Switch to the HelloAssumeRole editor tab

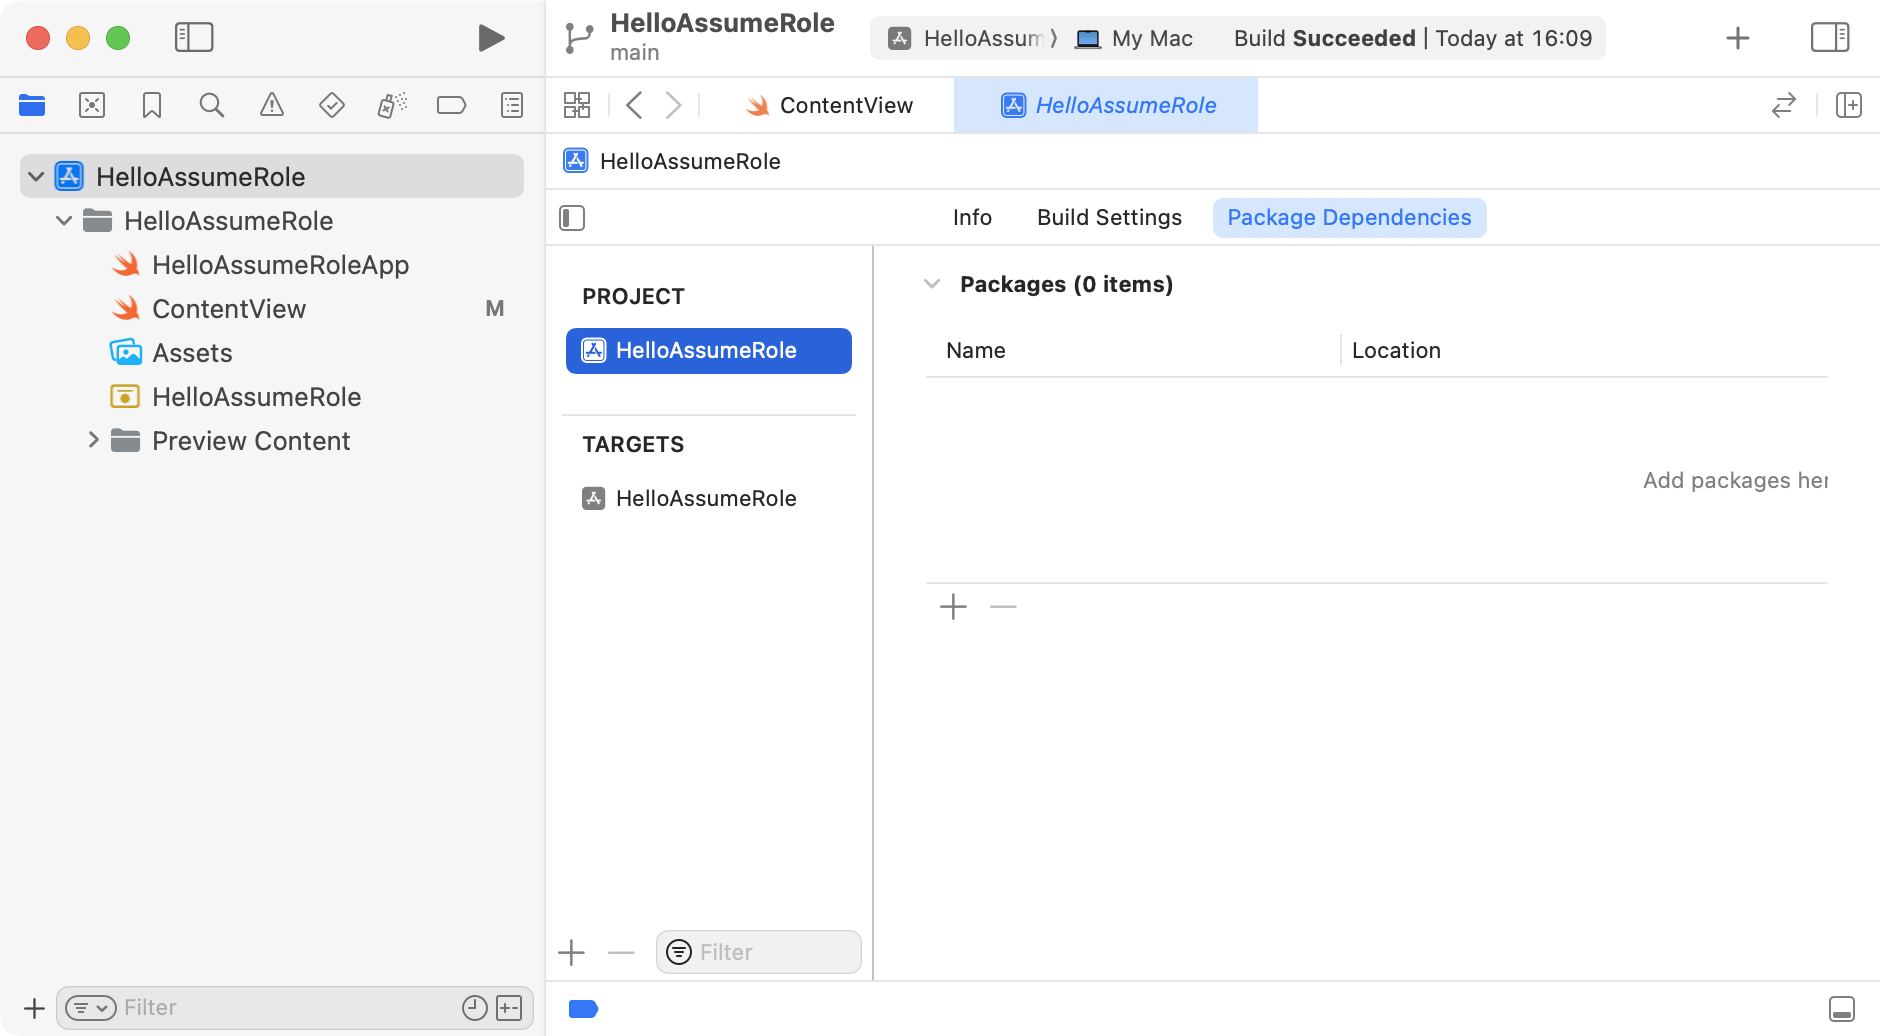(x=1106, y=105)
